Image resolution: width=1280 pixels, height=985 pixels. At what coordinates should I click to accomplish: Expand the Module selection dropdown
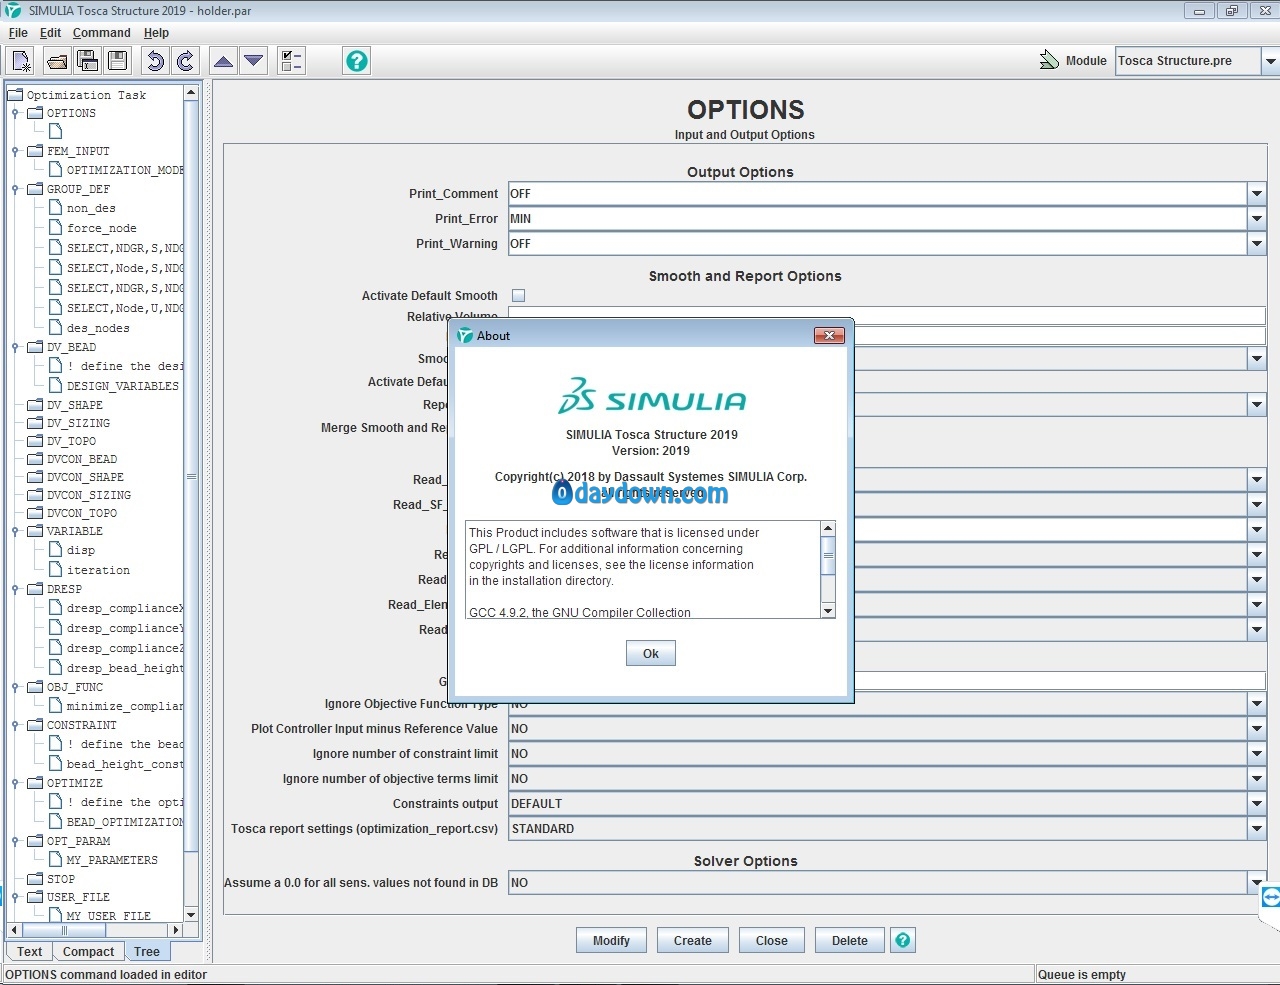[1270, 61]
